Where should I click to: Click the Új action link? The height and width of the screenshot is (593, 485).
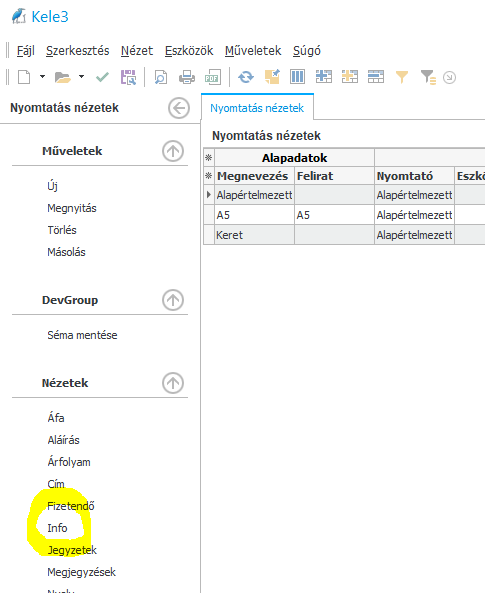click(x=53, y=186)
